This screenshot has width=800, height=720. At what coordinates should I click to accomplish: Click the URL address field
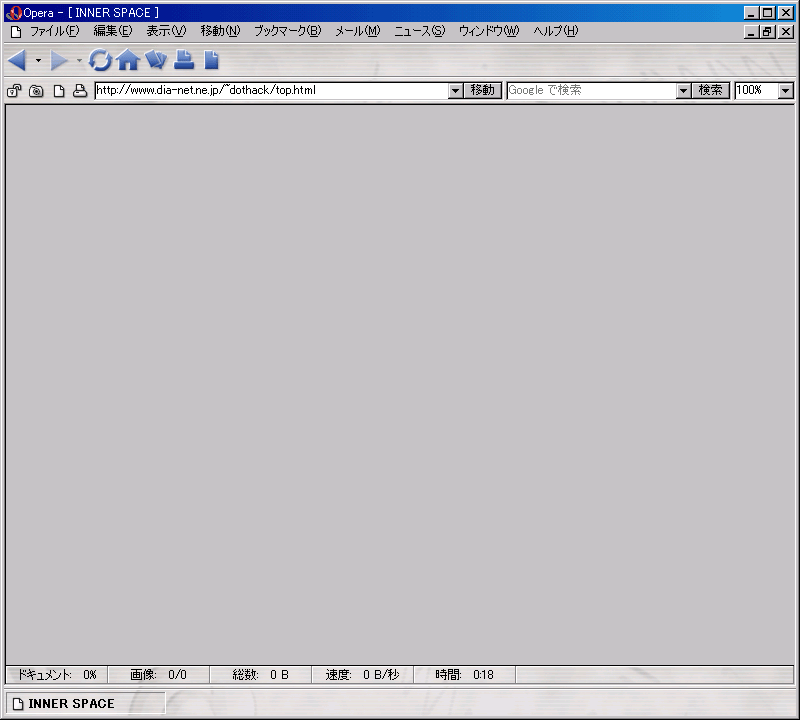pos(272,90)
